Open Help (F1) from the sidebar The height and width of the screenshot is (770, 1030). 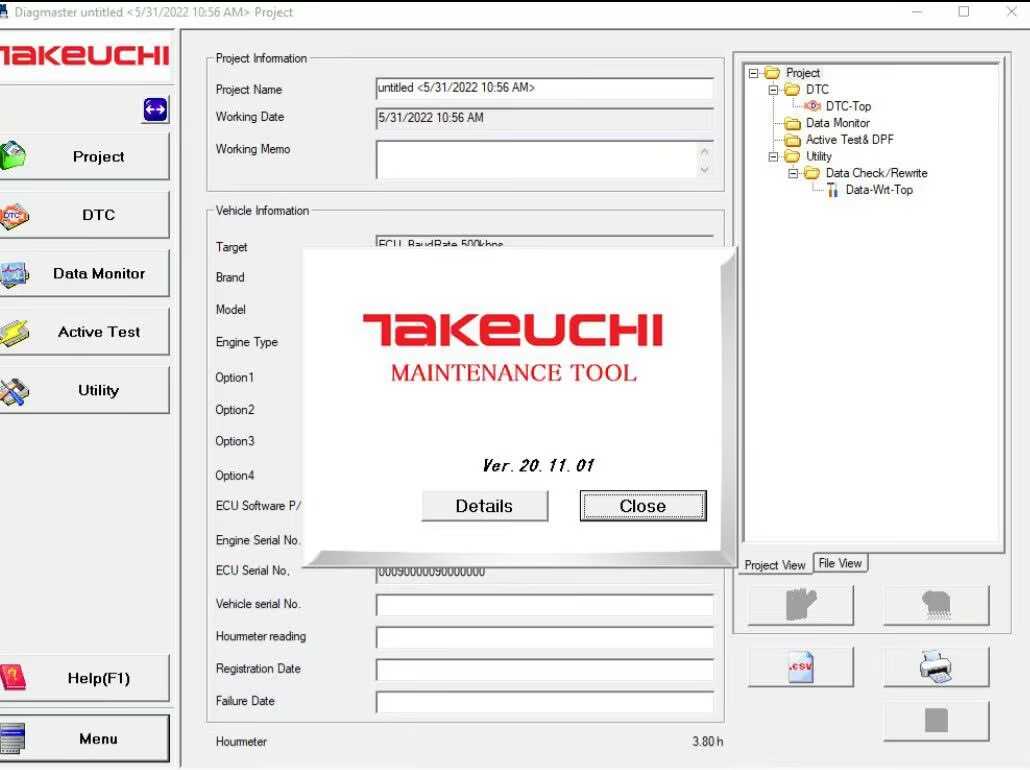pos(85,678)
